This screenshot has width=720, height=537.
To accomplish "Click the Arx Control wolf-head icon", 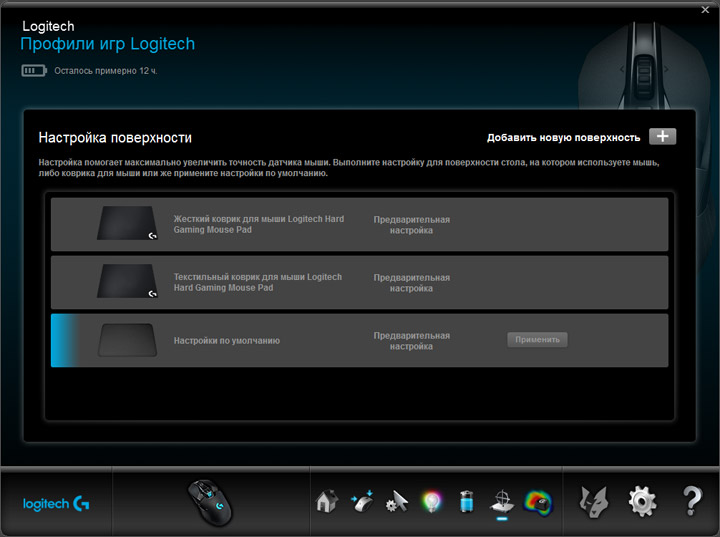I will point(594,503).
